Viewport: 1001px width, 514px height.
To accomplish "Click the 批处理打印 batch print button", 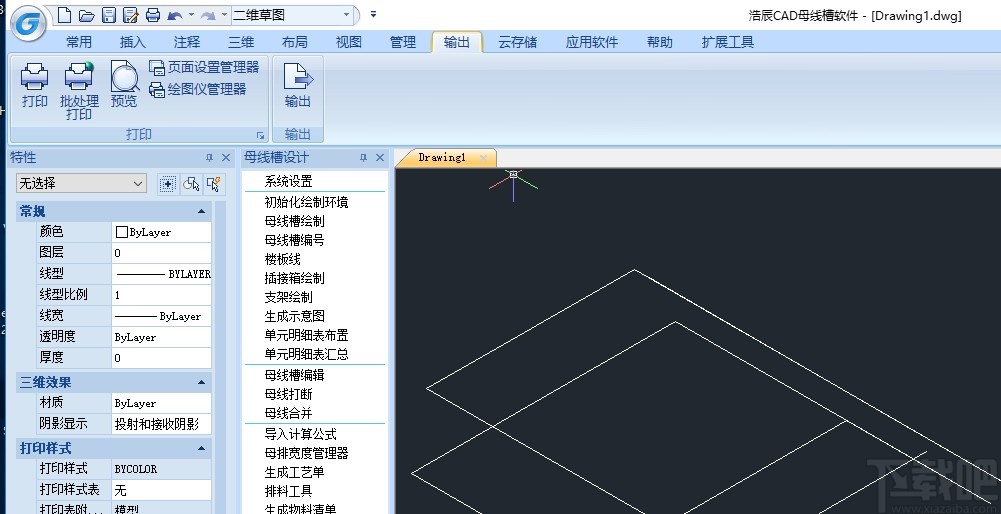I will pyautogui.click(x=79, y=91).
